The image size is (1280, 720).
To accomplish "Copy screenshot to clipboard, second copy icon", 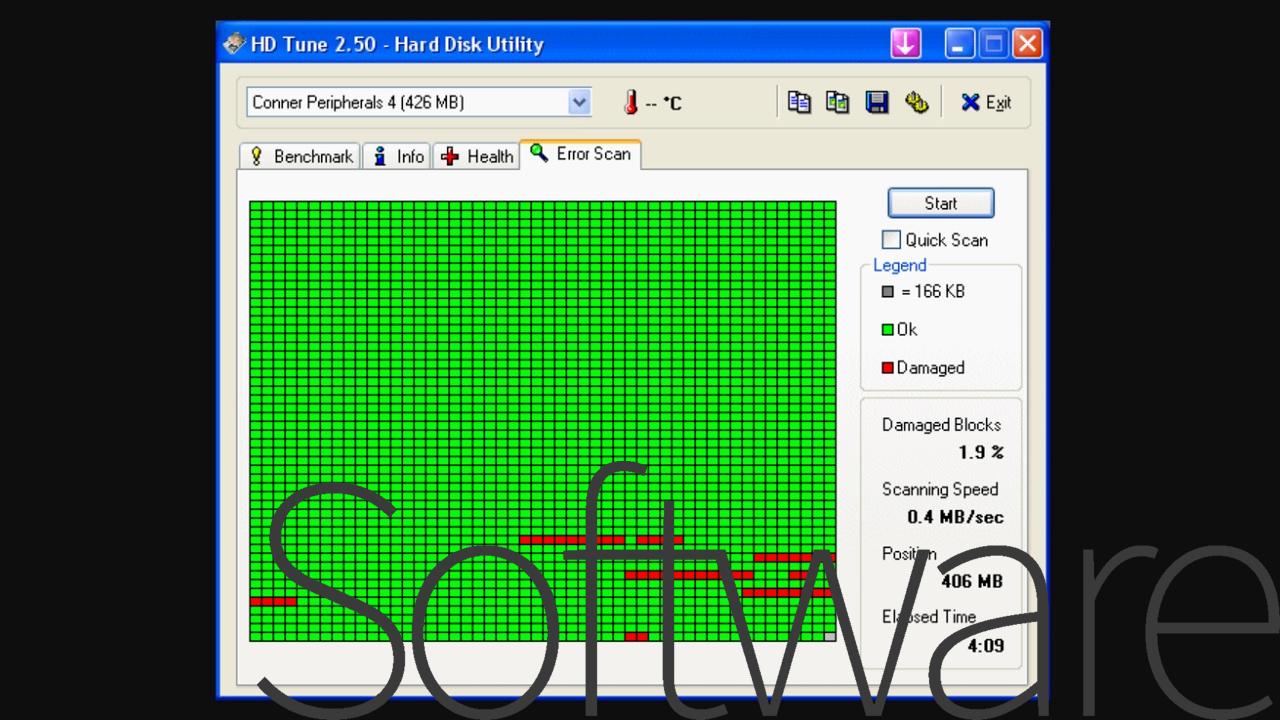I will [x=838, y=102].
